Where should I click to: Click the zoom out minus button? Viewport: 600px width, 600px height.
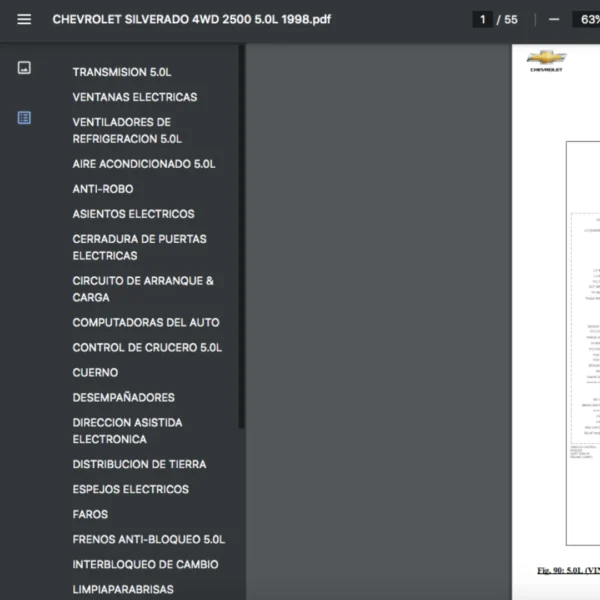(554, 19)
